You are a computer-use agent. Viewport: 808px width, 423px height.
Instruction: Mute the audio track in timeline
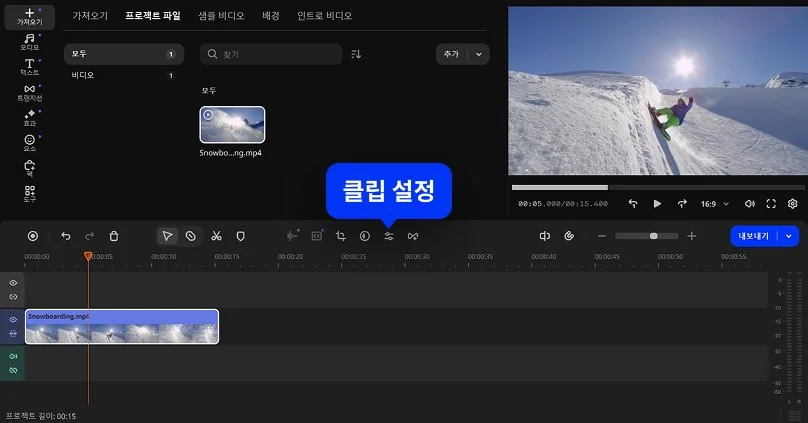click(13, 356)
